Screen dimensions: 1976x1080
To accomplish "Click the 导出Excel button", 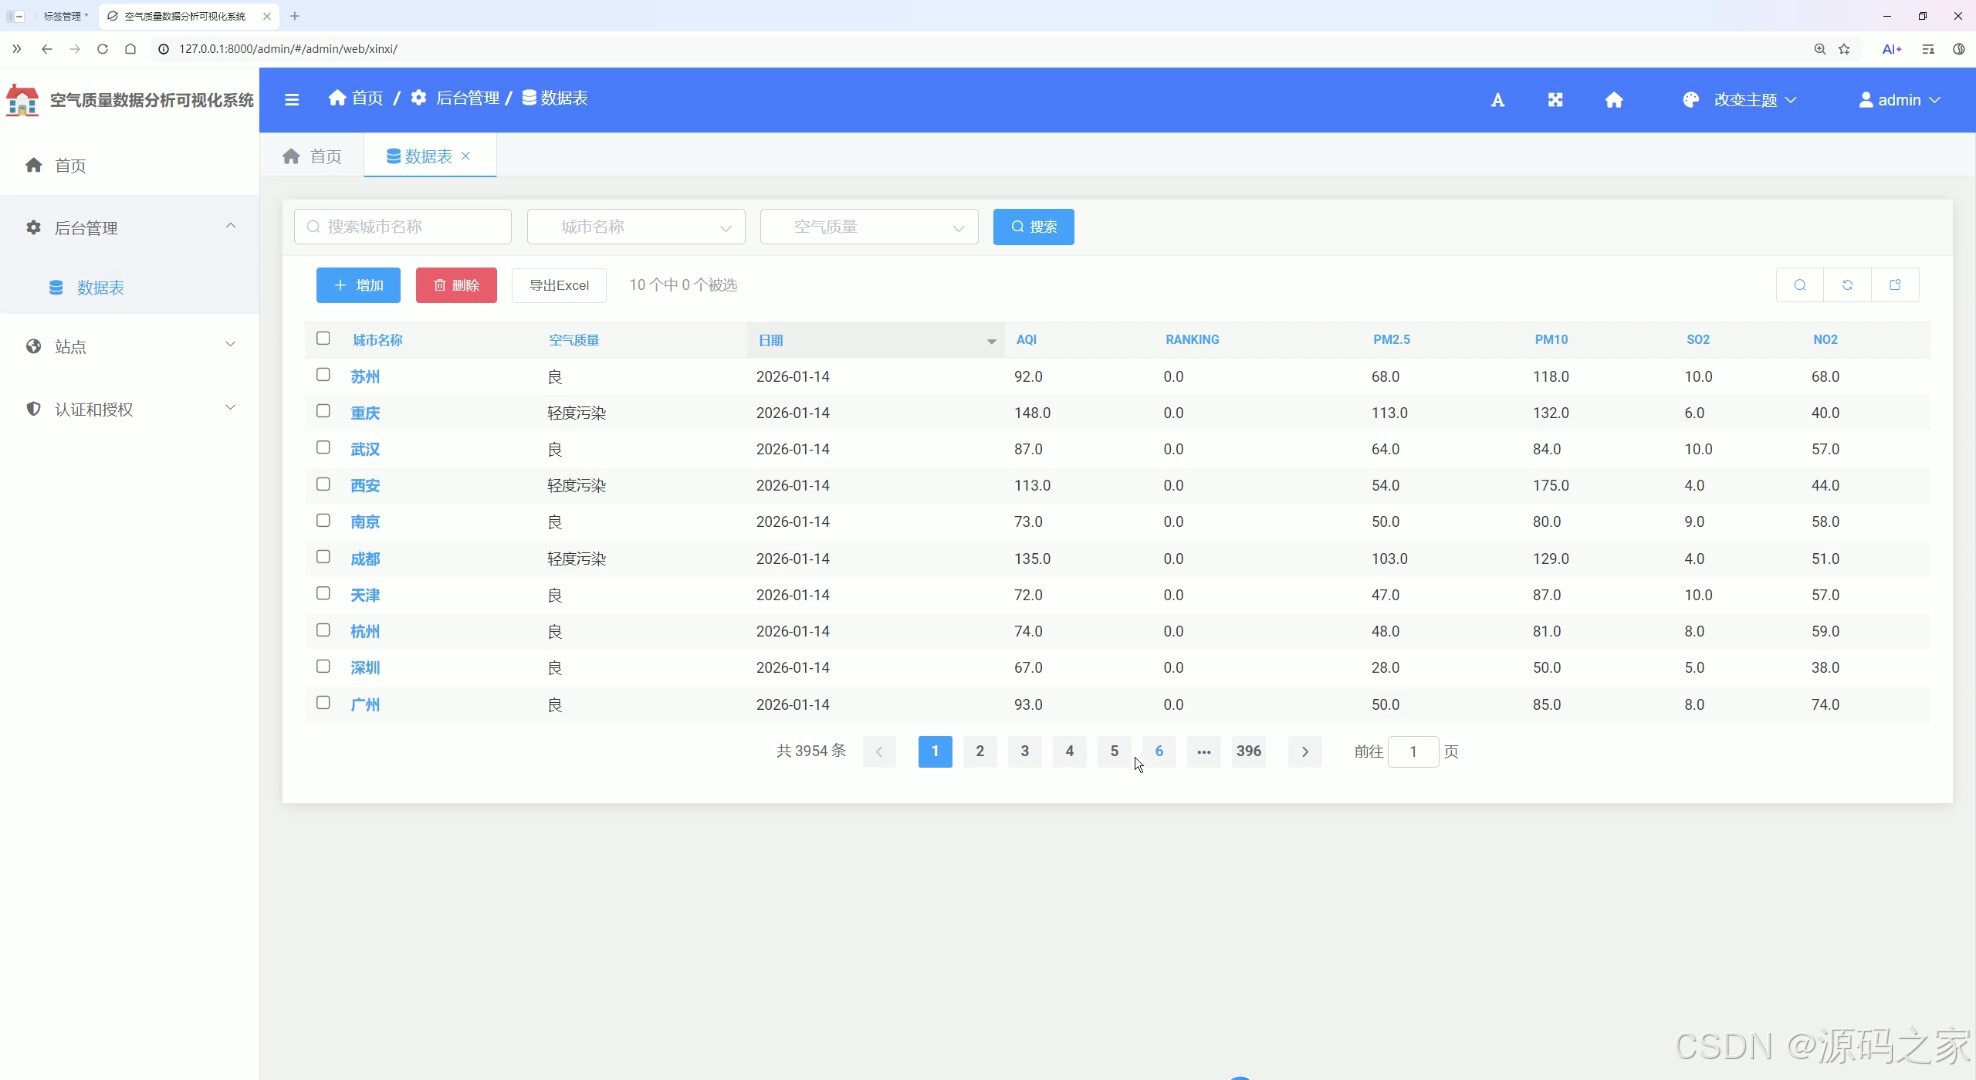I will [559, 285].
